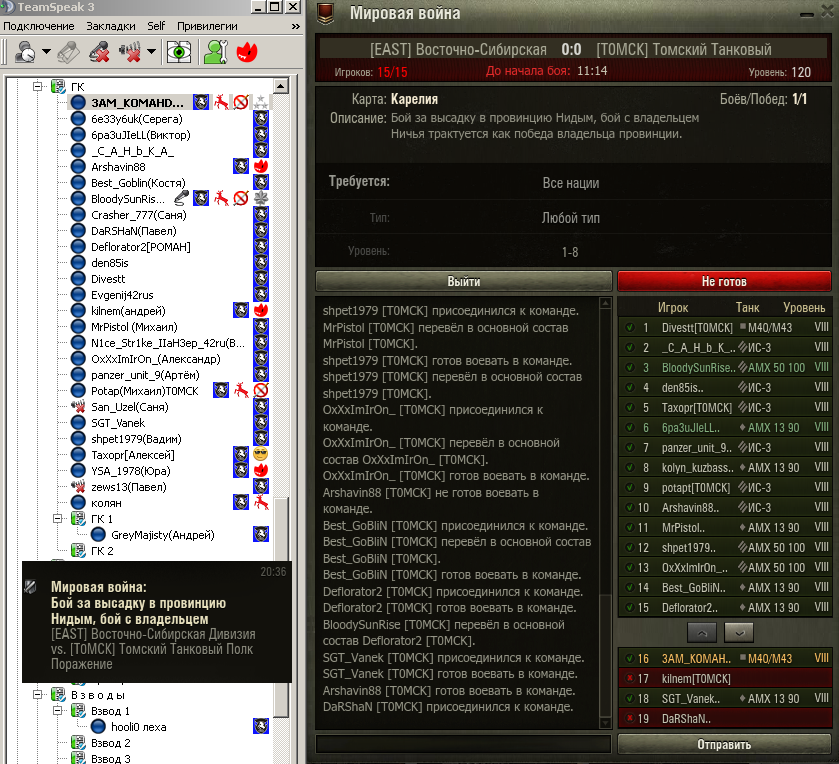
Task: Click the battle chat scrollbar up arrow
Action: (605, 303)
